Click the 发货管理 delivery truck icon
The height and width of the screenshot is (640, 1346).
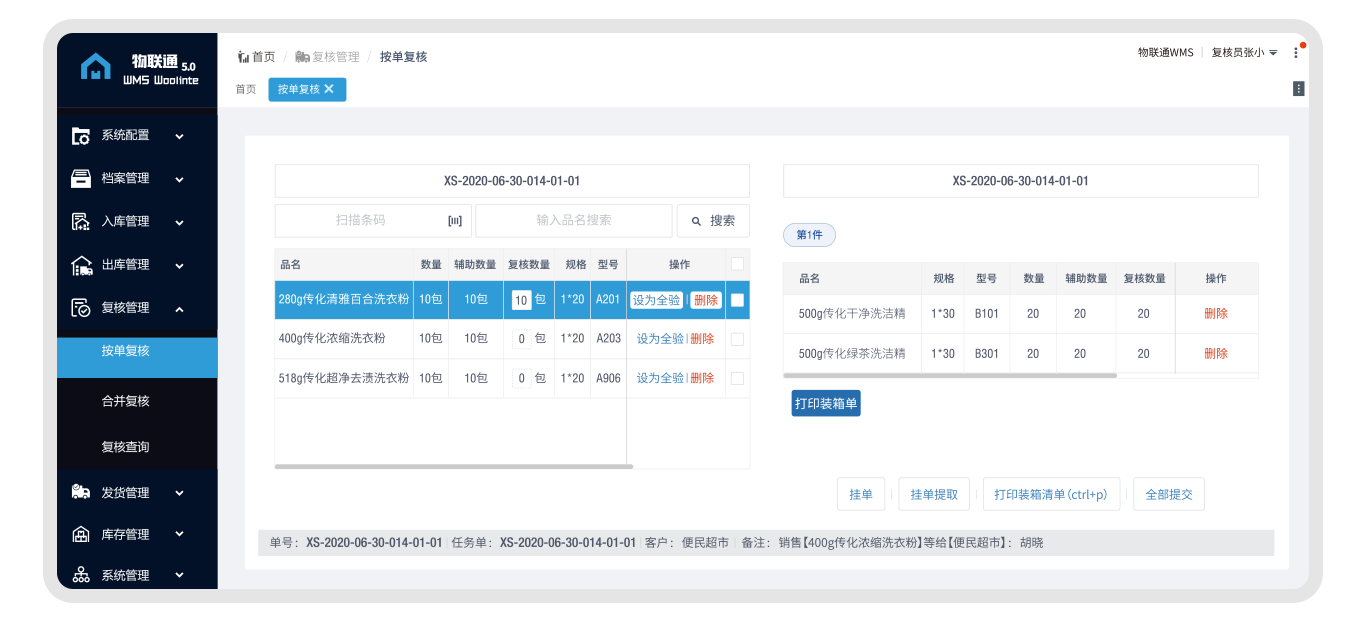pos(81,492)
